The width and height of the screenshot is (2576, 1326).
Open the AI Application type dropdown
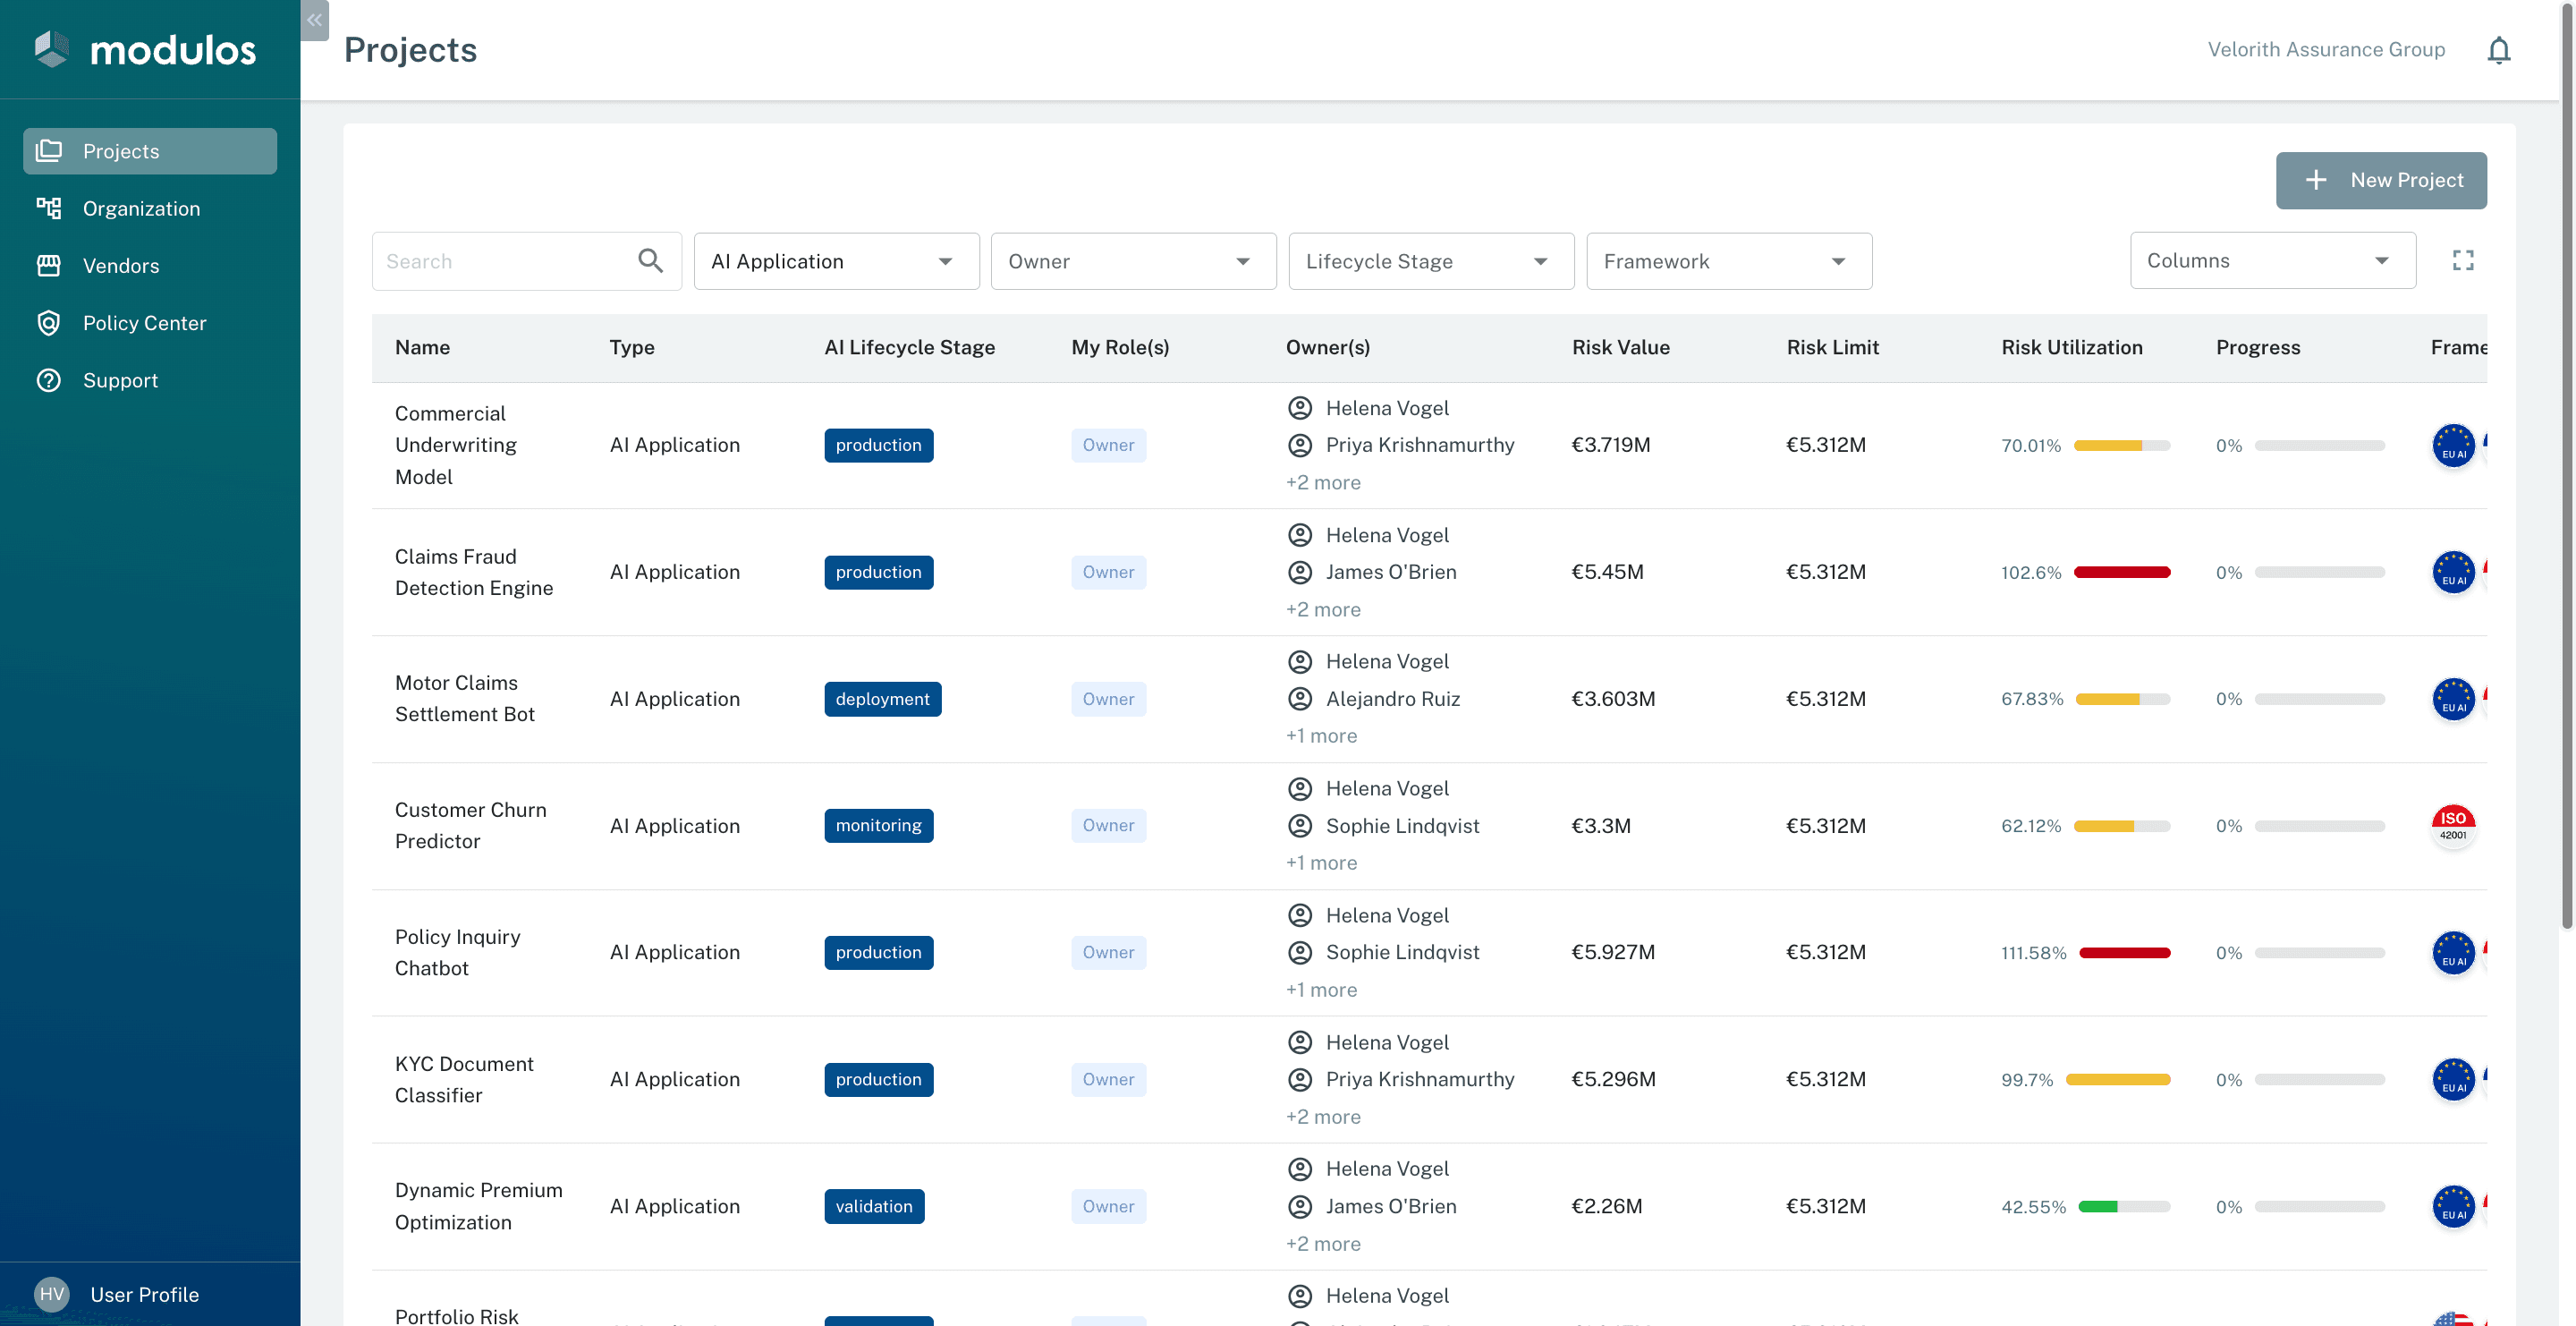(836, 261)
